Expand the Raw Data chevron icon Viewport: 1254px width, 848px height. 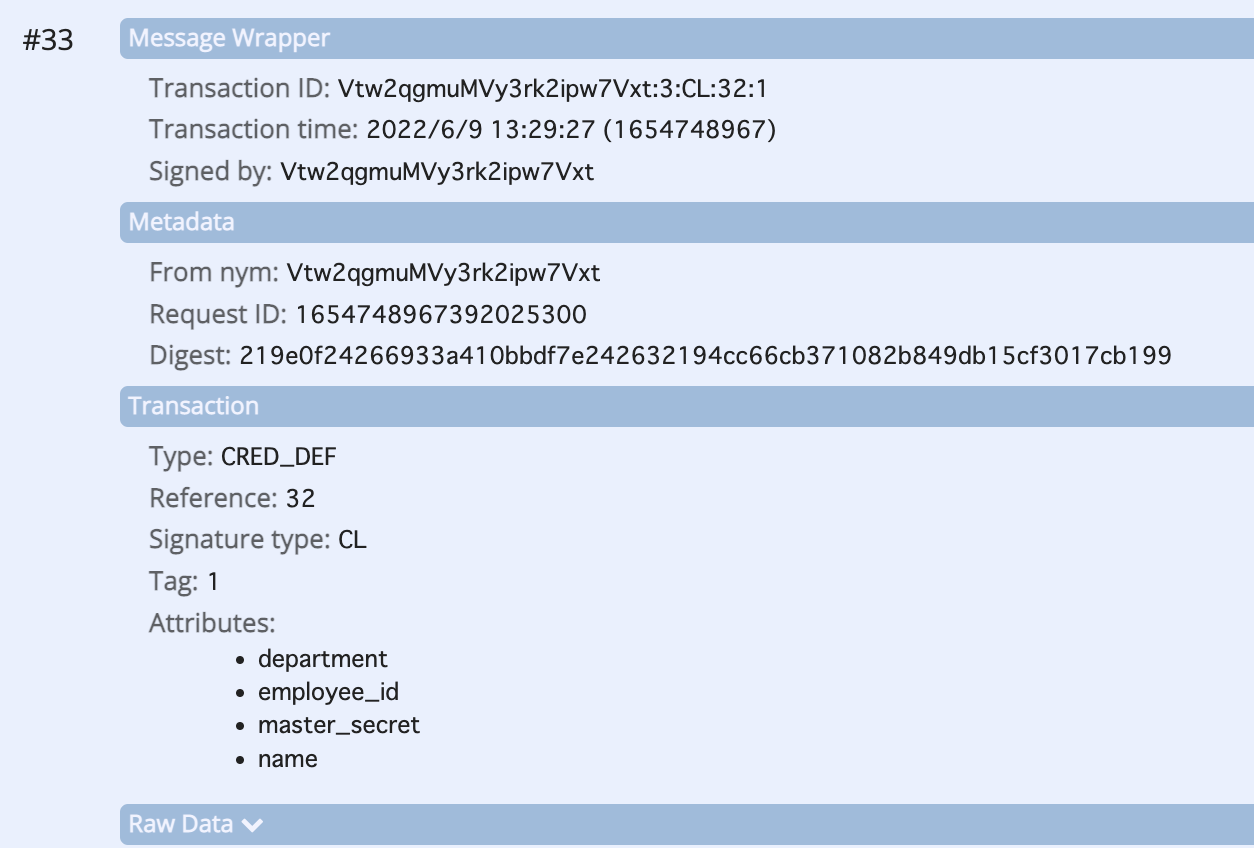pos(253,825)
